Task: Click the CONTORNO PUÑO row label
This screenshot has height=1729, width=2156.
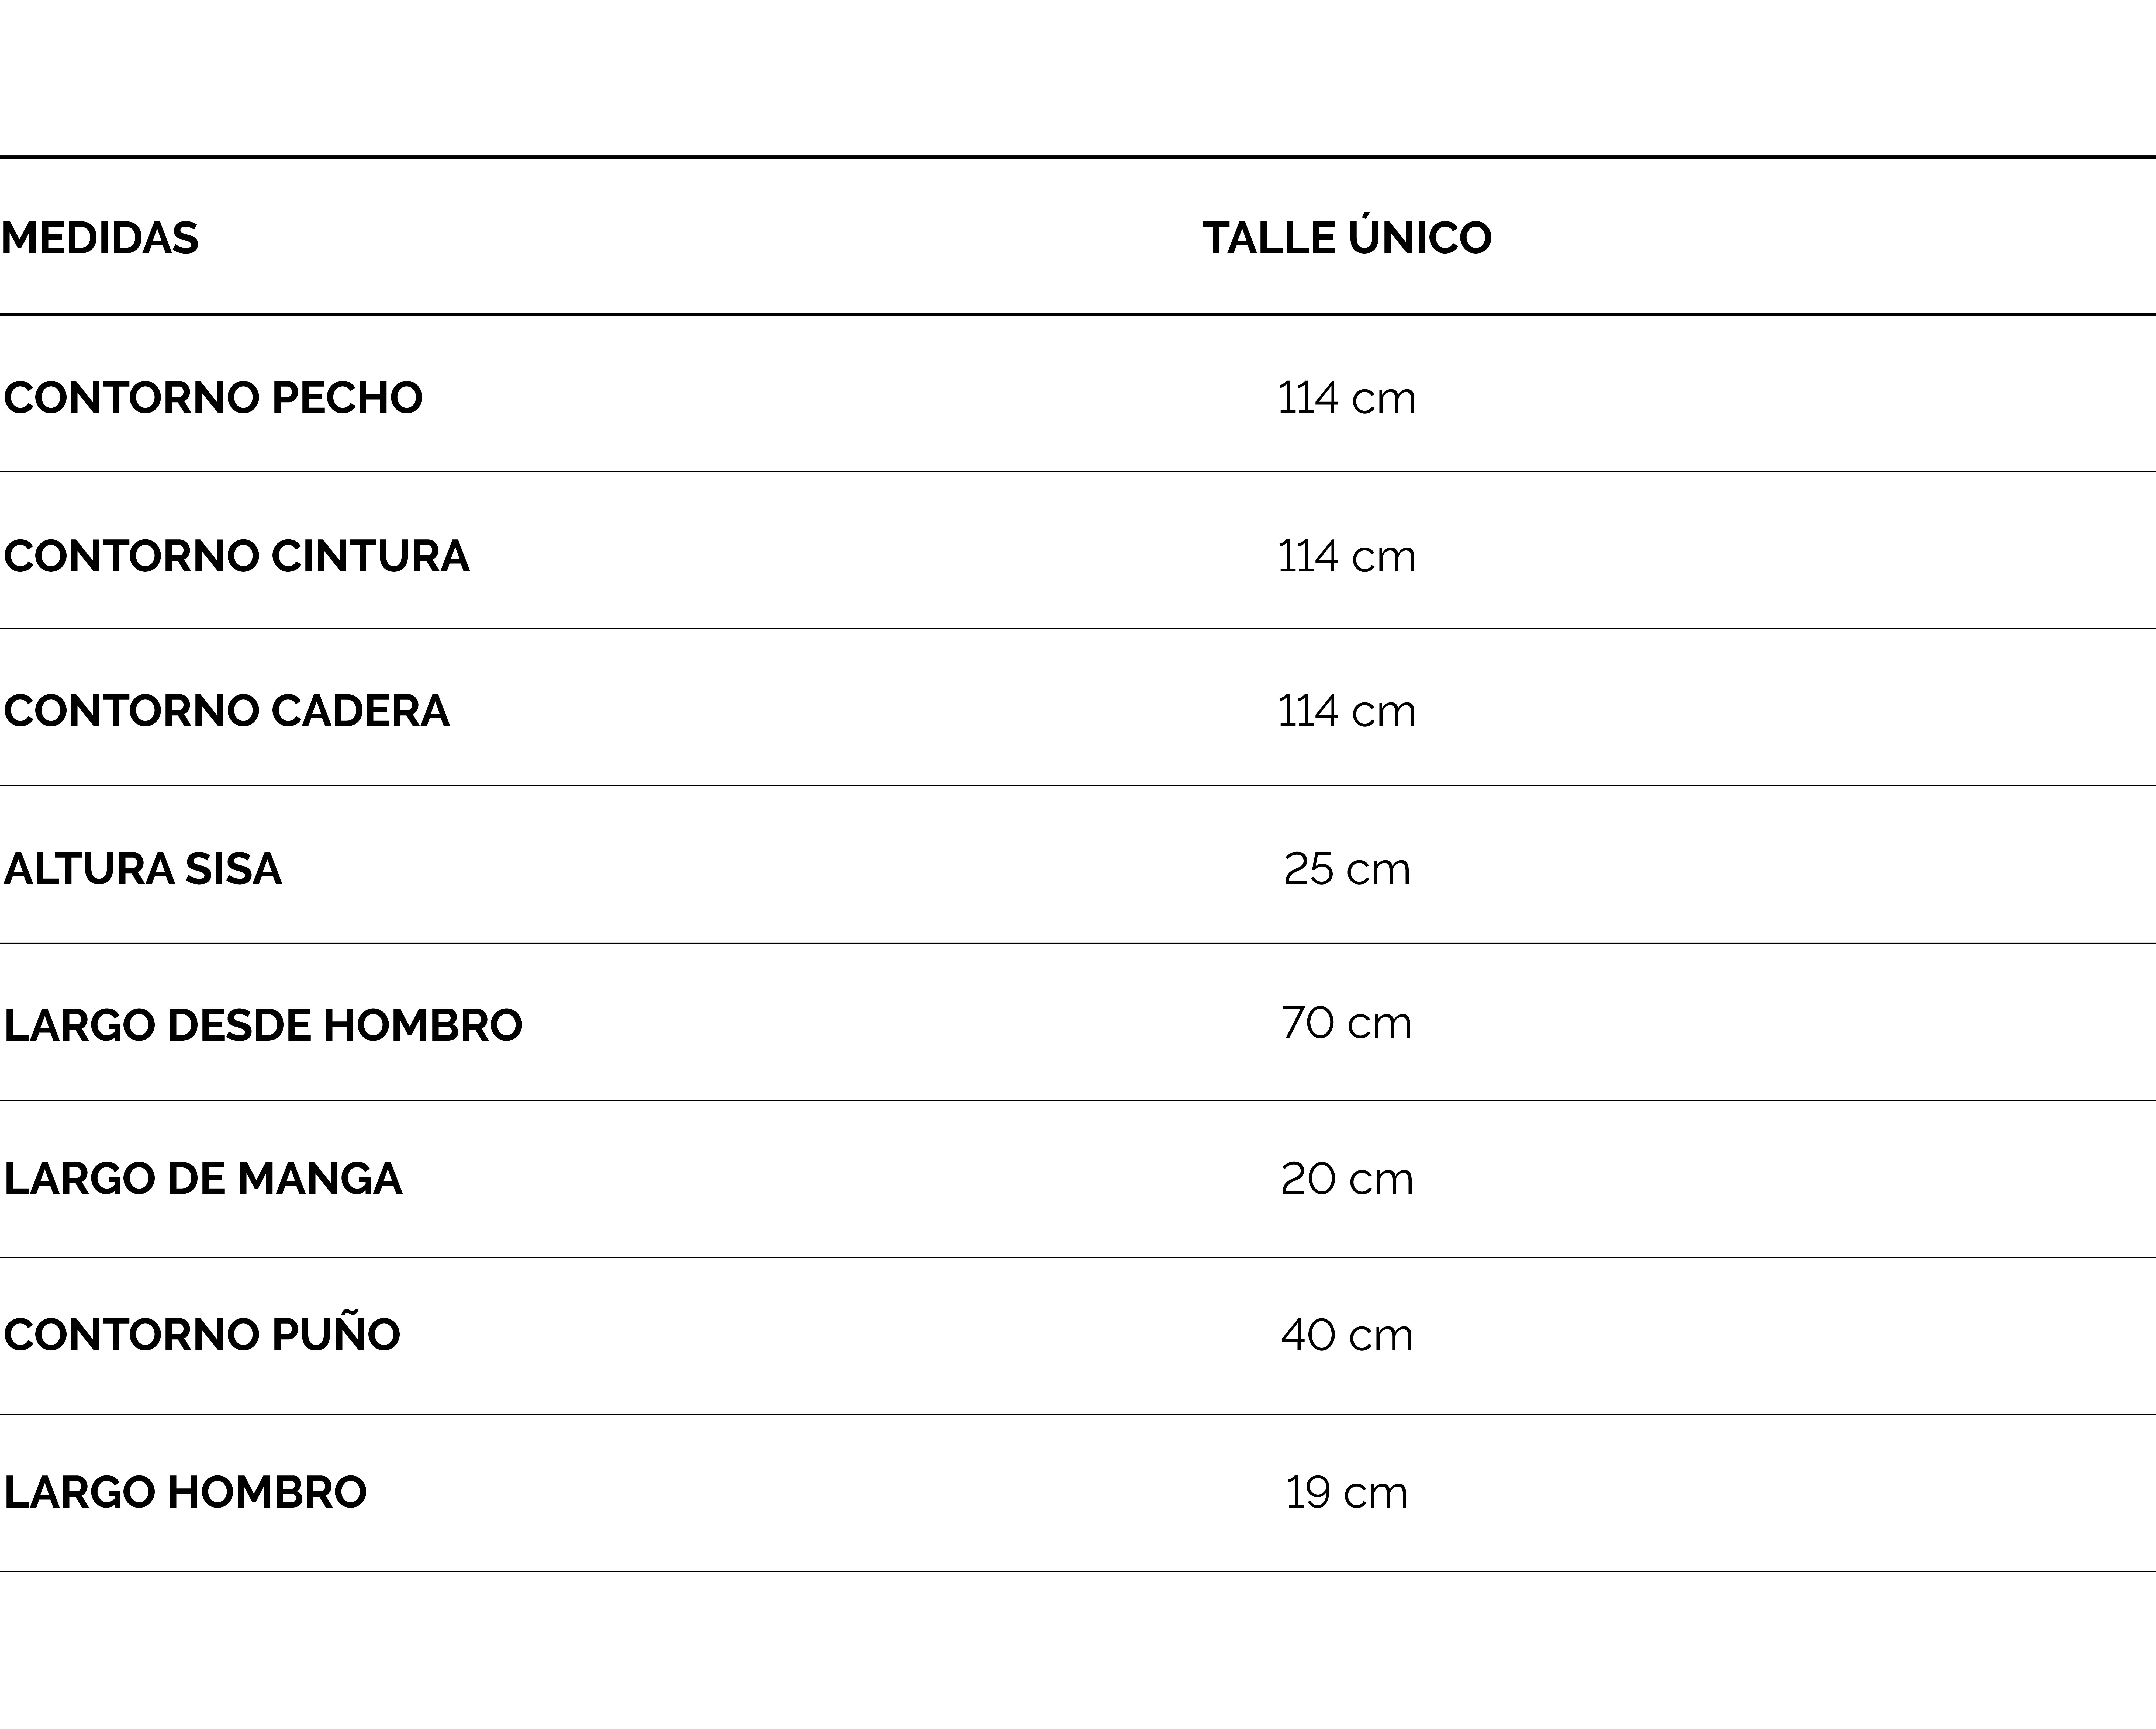Action: 202,1335
